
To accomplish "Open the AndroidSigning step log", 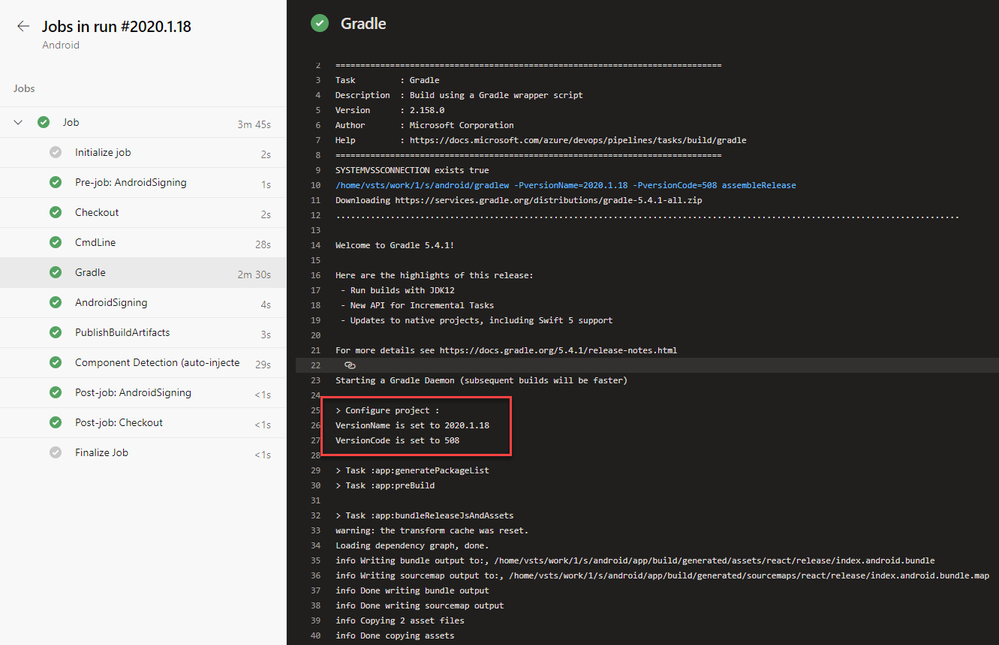I will tap(143, 302).
